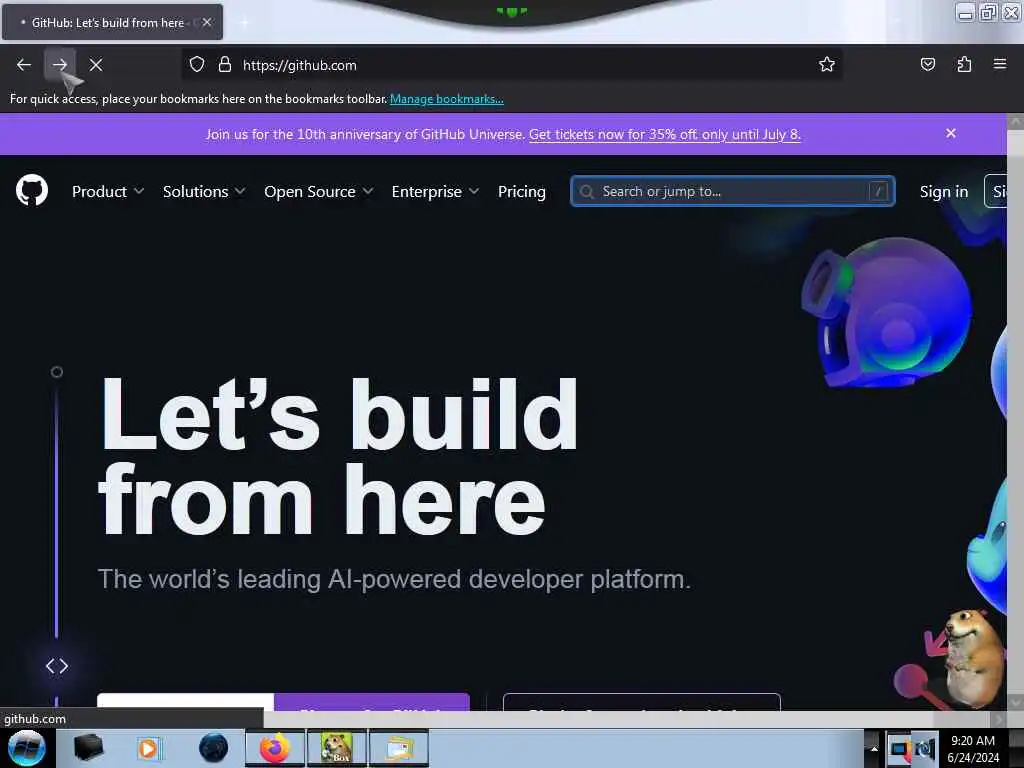Click the network monitor tray icon

(x=899, y=750)
